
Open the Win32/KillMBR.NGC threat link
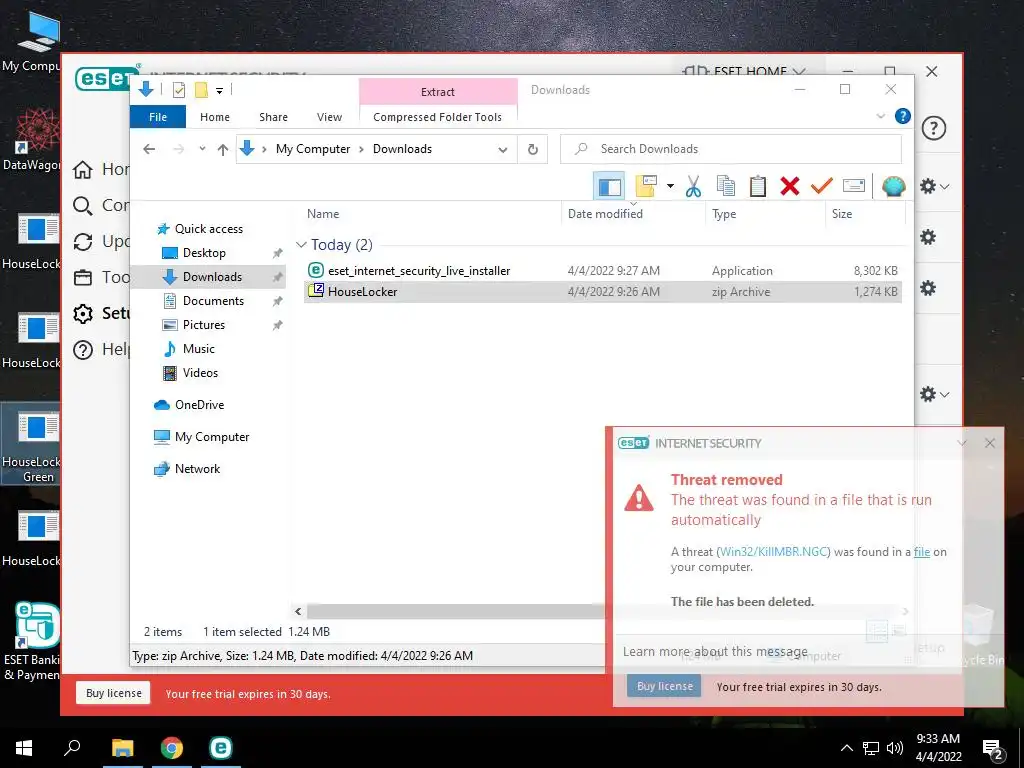click(x=774, y=552)
